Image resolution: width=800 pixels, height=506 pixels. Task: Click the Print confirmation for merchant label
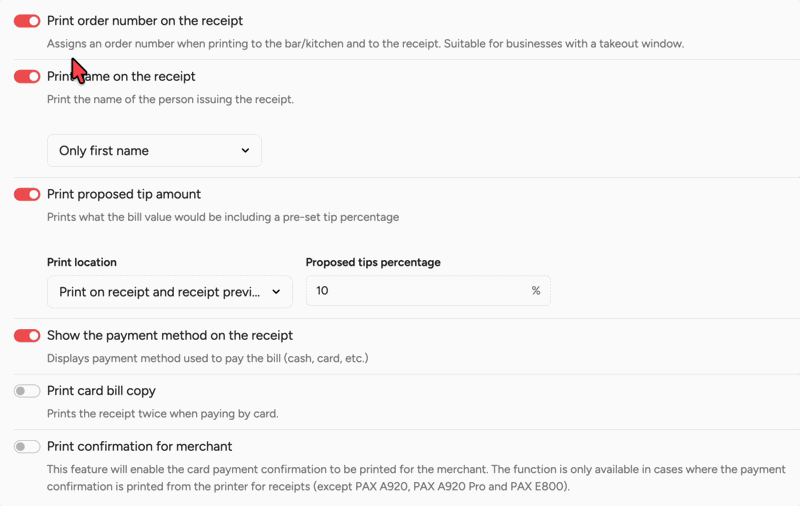tap(139, 447)
